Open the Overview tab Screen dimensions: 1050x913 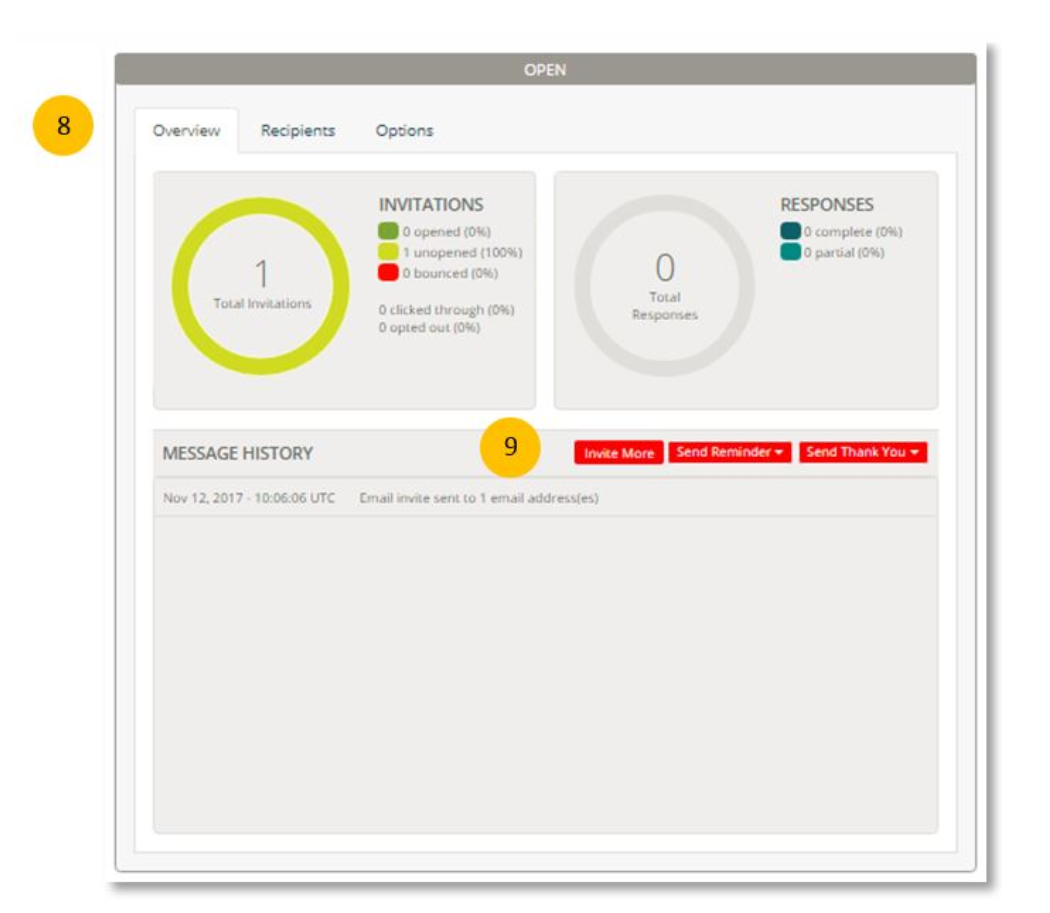(x=187, y=131)
